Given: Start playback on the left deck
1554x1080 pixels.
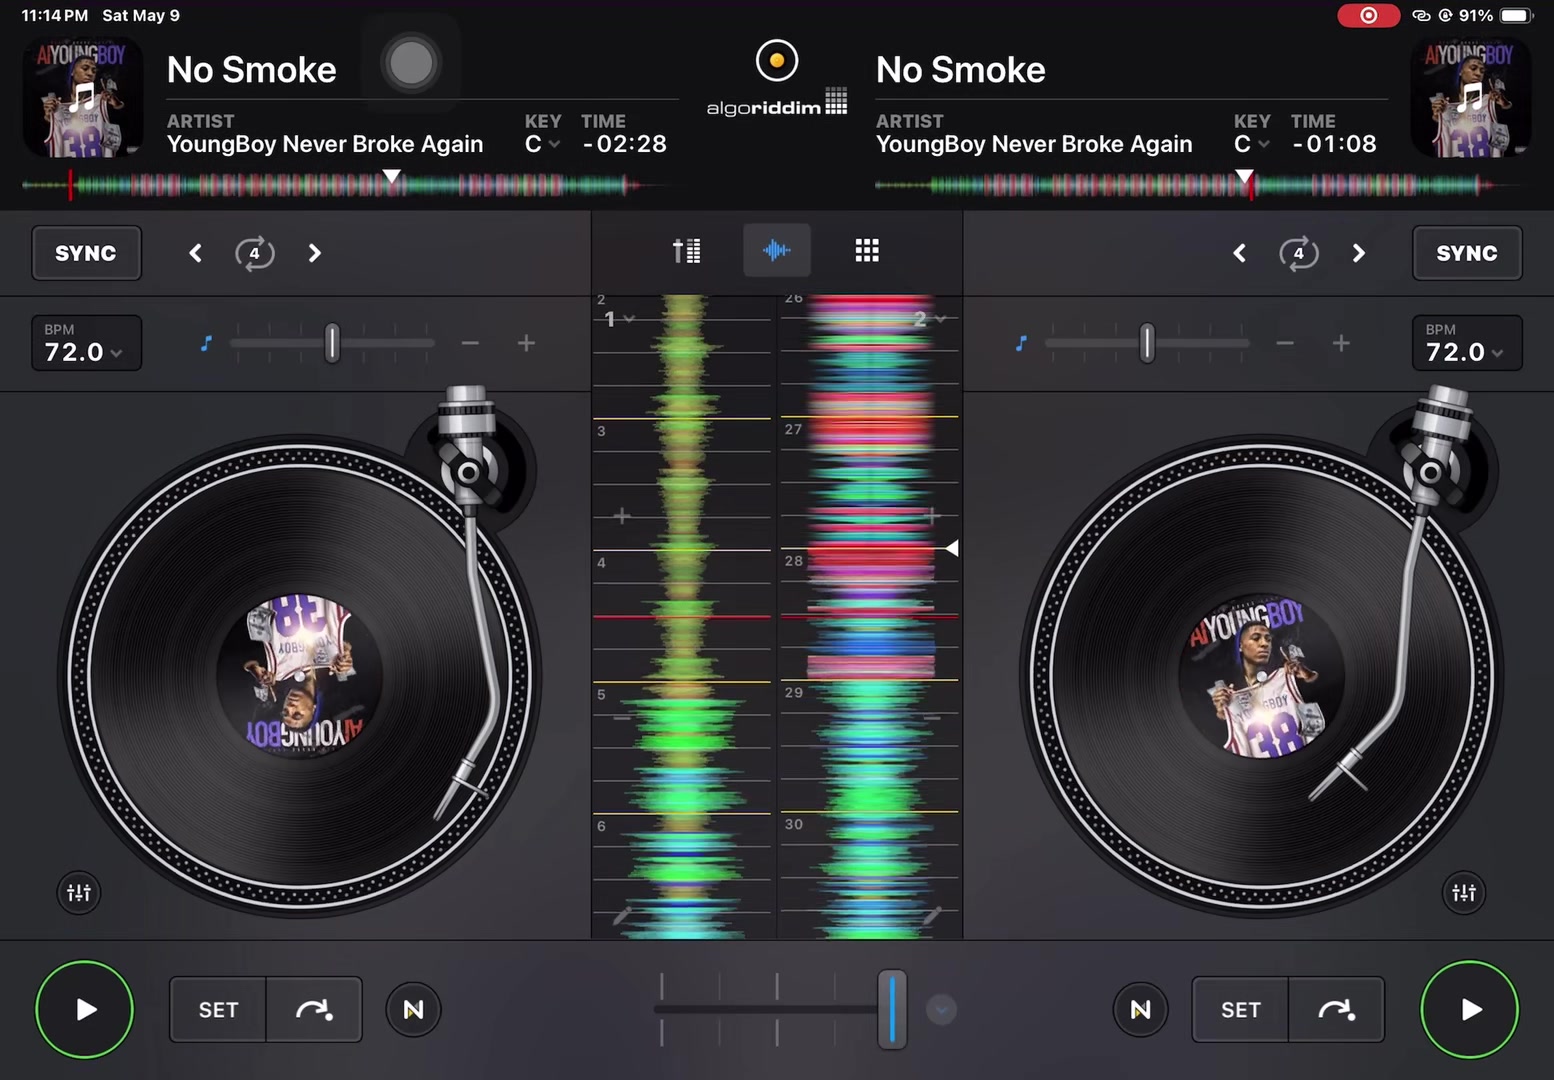Looking at the screenshot, I should click(x=84, y=1009).
